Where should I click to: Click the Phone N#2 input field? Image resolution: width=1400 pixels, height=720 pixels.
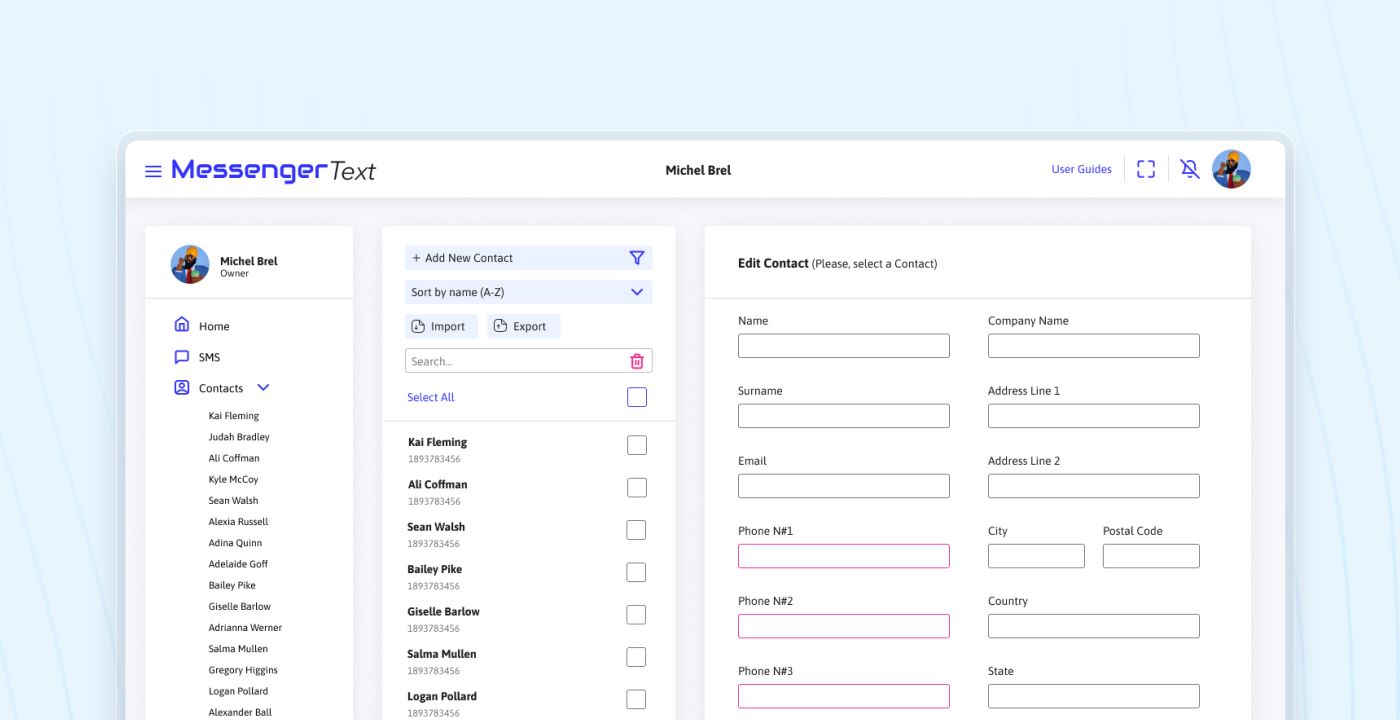844,626
